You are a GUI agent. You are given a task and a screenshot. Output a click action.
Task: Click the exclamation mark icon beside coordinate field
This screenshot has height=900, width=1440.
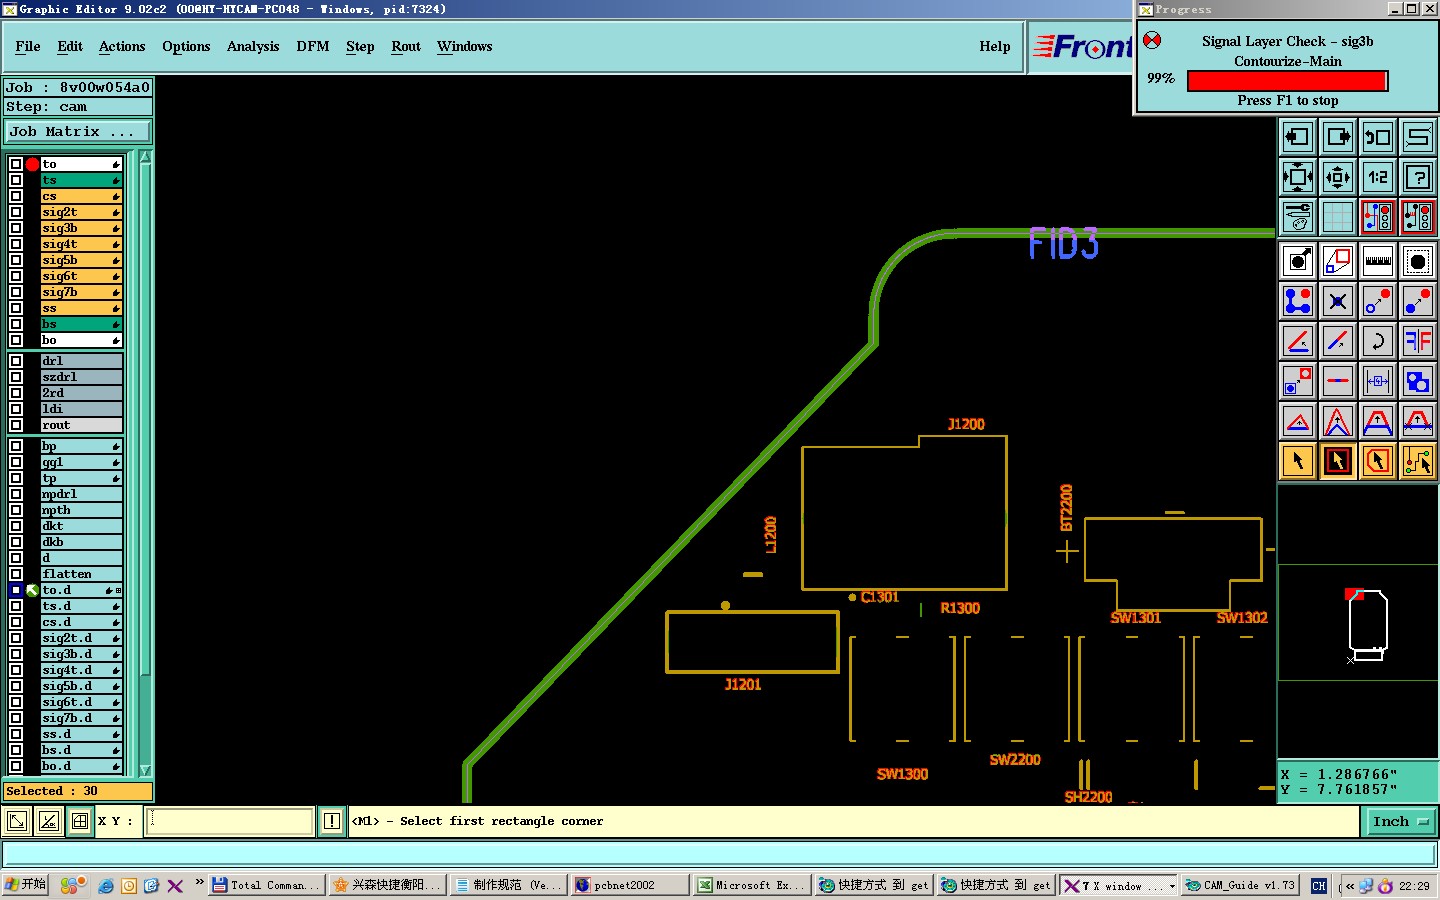(x=332, y=821)
